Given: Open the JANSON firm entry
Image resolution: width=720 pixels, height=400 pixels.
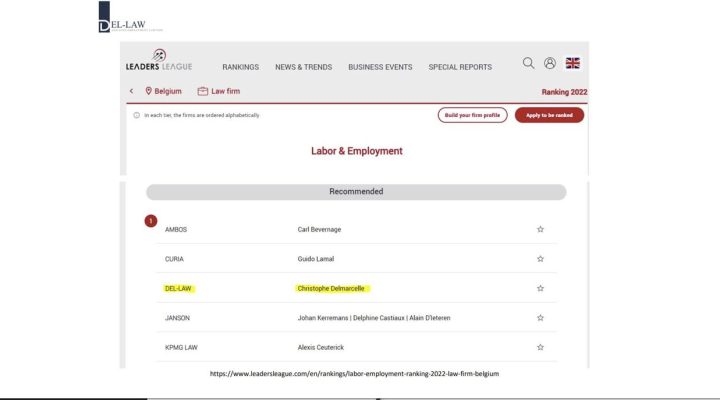Looking at the screenshot, I should point(177,318).
